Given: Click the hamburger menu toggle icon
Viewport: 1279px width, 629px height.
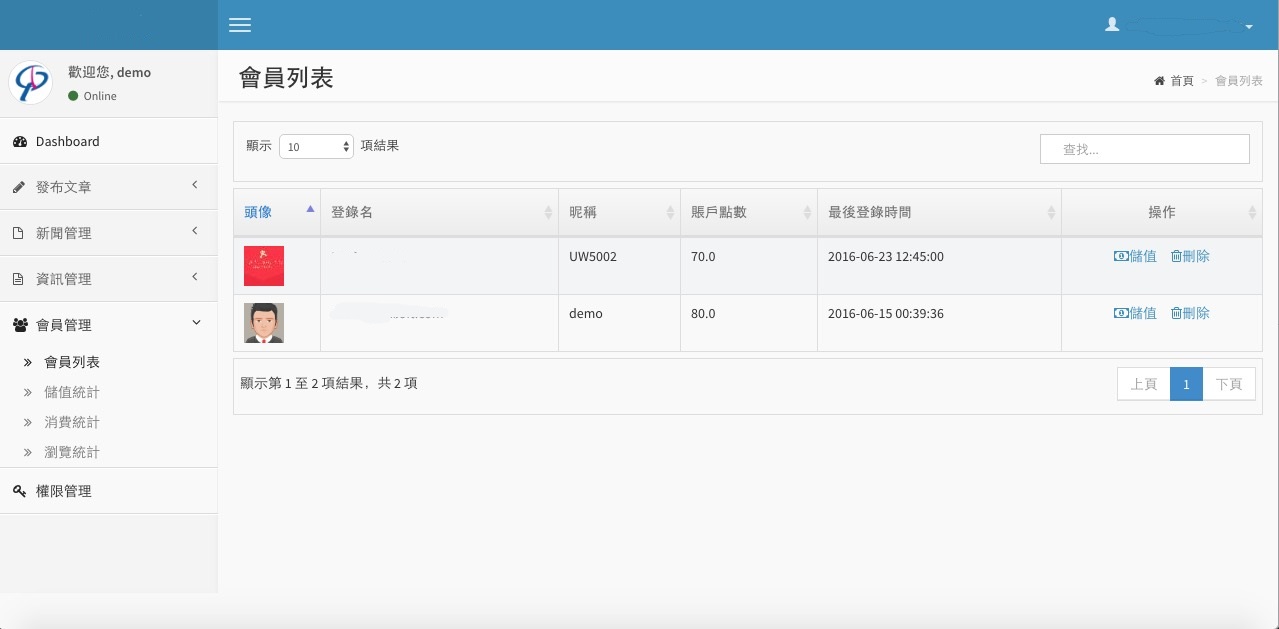Looking at the screenshot, I should tap(240, 25).
